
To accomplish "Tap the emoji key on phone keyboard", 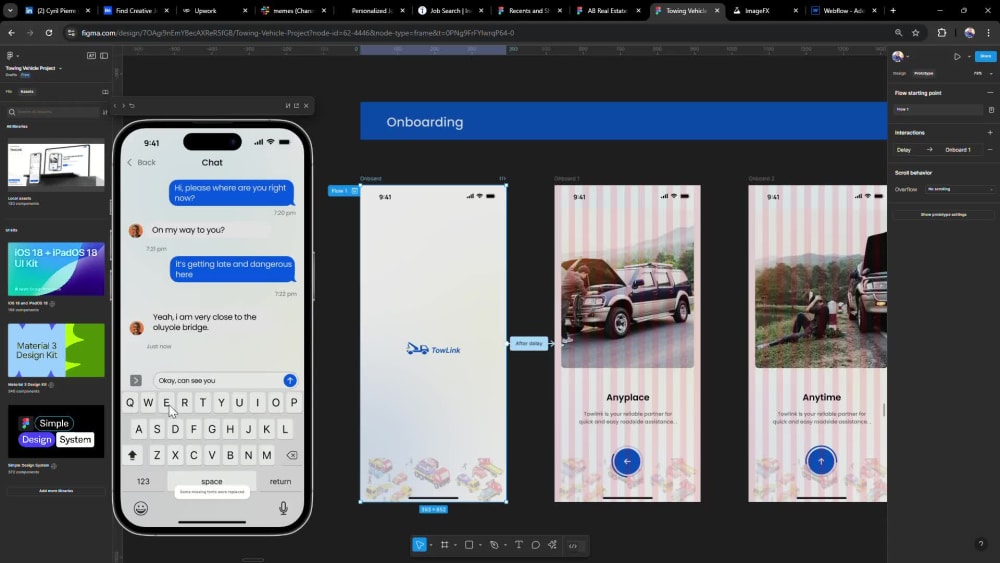I will [141, 508].
